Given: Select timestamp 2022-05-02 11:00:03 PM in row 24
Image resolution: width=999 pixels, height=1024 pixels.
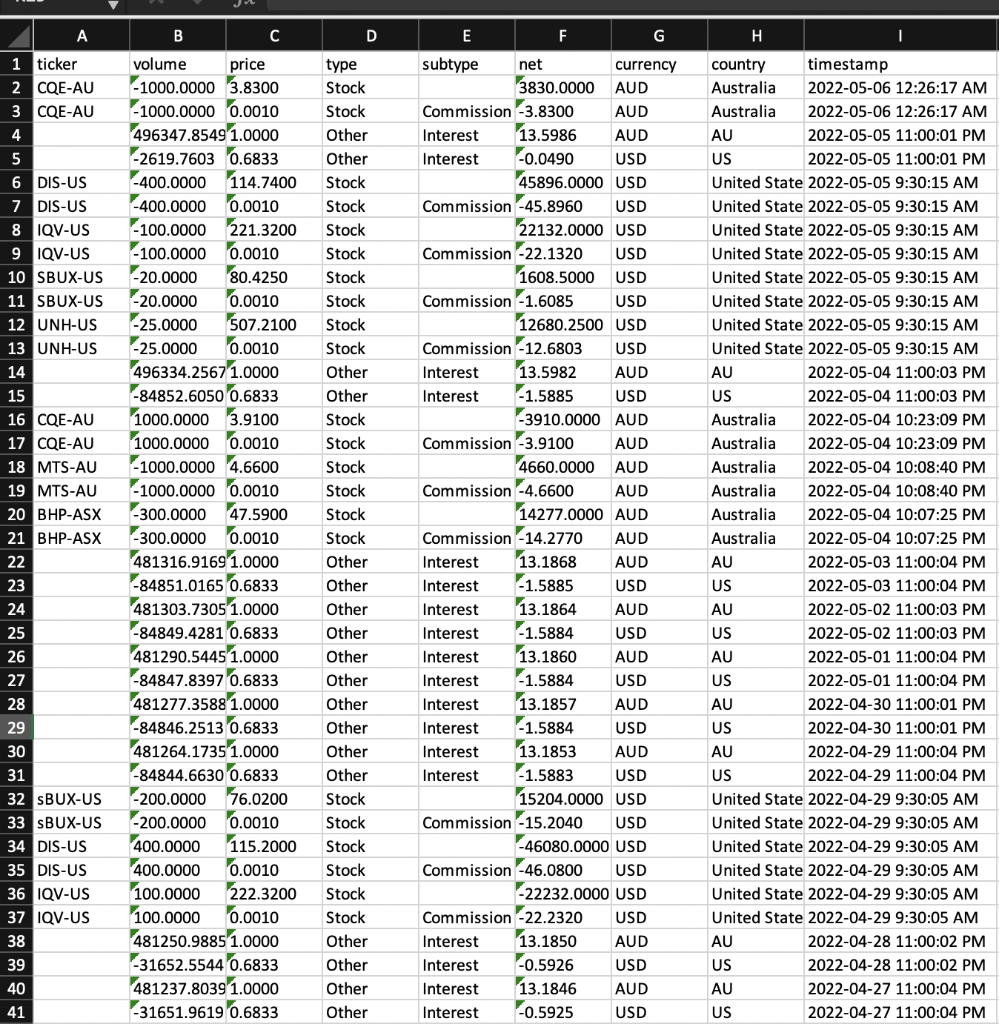Looking at the screenshot, I should click(x=901, y=609).
